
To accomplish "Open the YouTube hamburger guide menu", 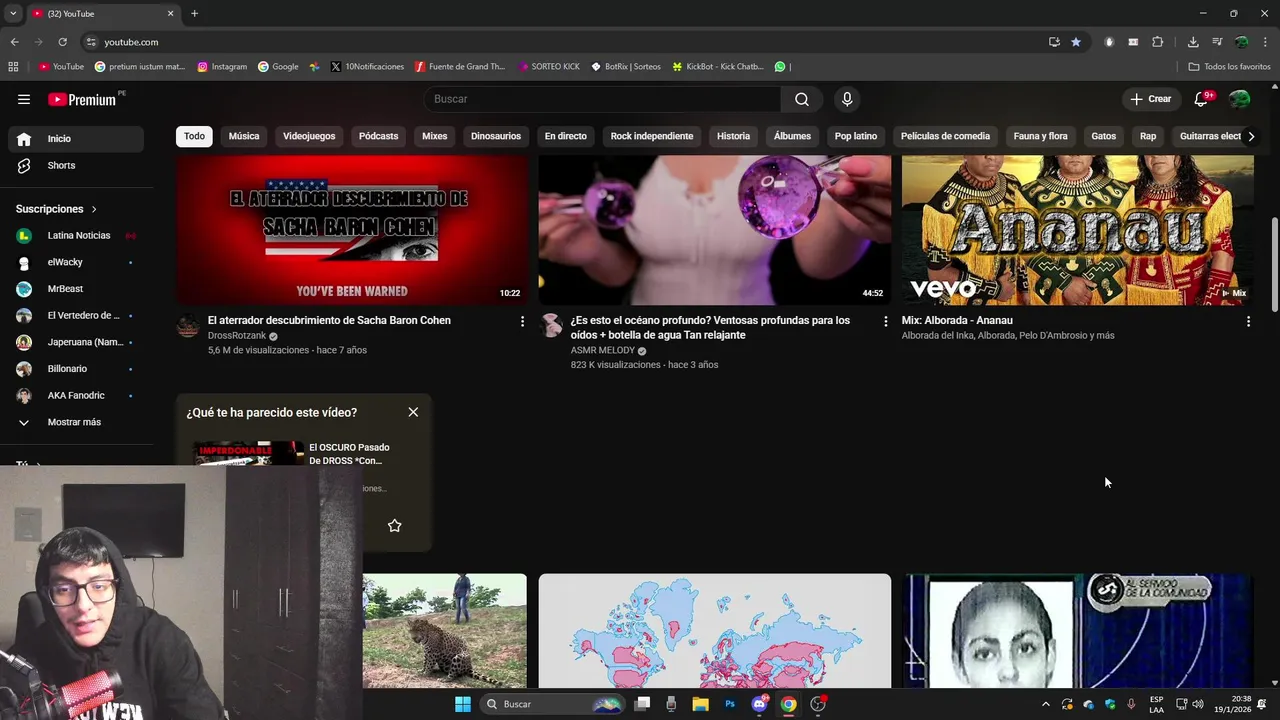I will pyautogui.click(x=24, y=99).
